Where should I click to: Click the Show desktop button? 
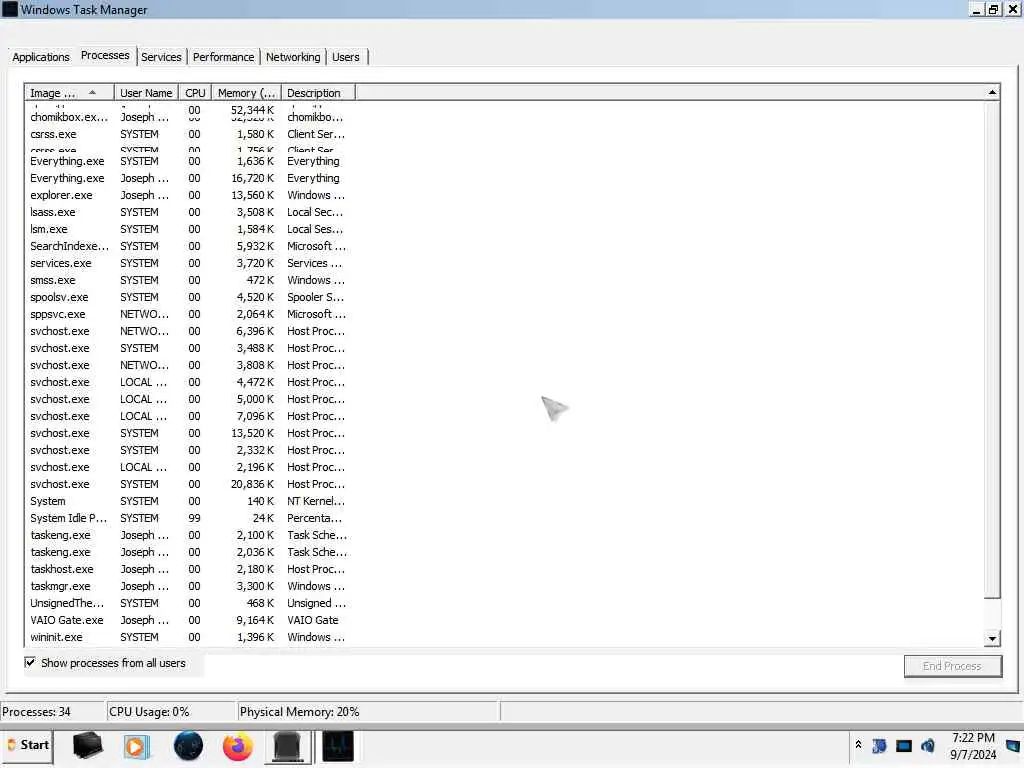[x=1014, y=746]
